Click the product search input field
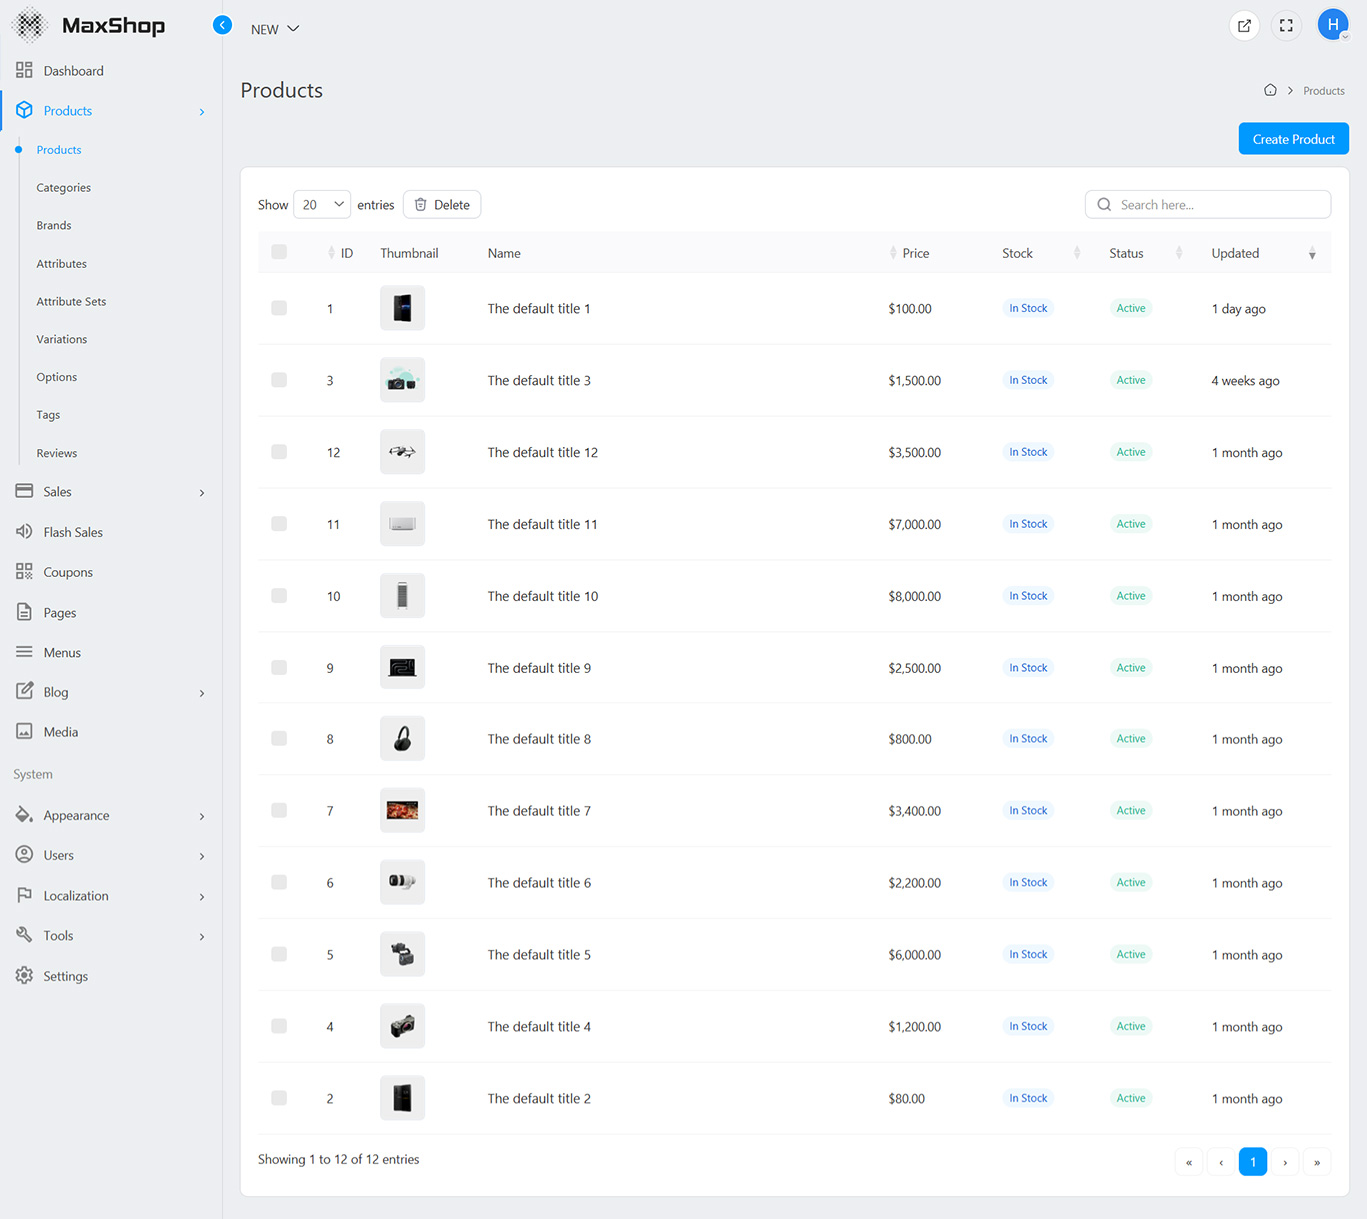 (x=1218, y=205)
